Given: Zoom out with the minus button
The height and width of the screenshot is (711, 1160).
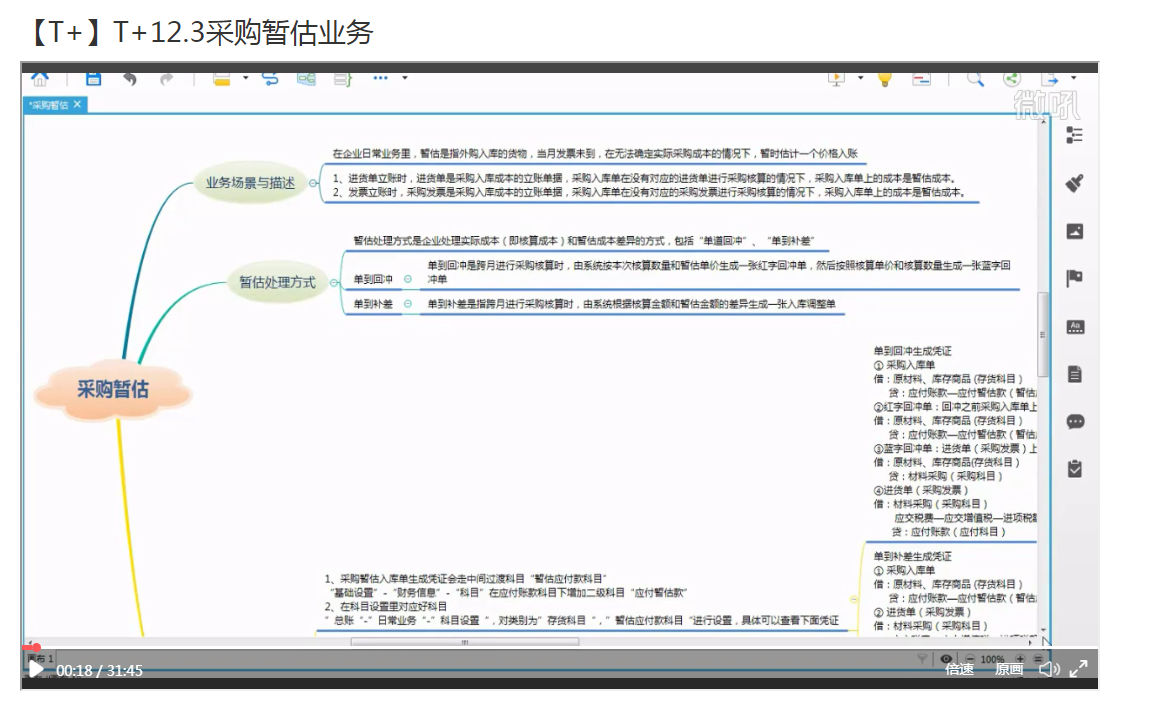Looking at the screenshot, I should point(970,658).
